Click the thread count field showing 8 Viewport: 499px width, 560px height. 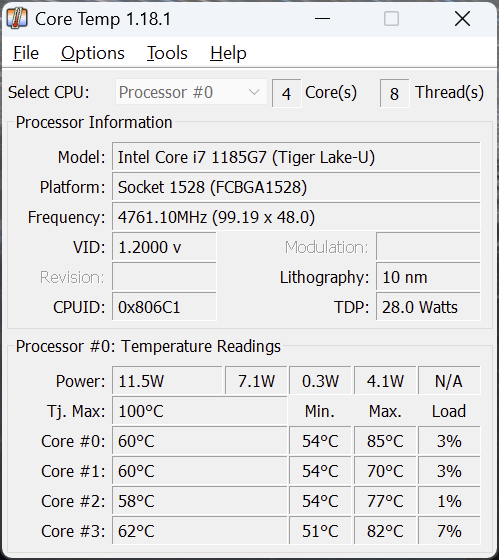pos(394,94)
